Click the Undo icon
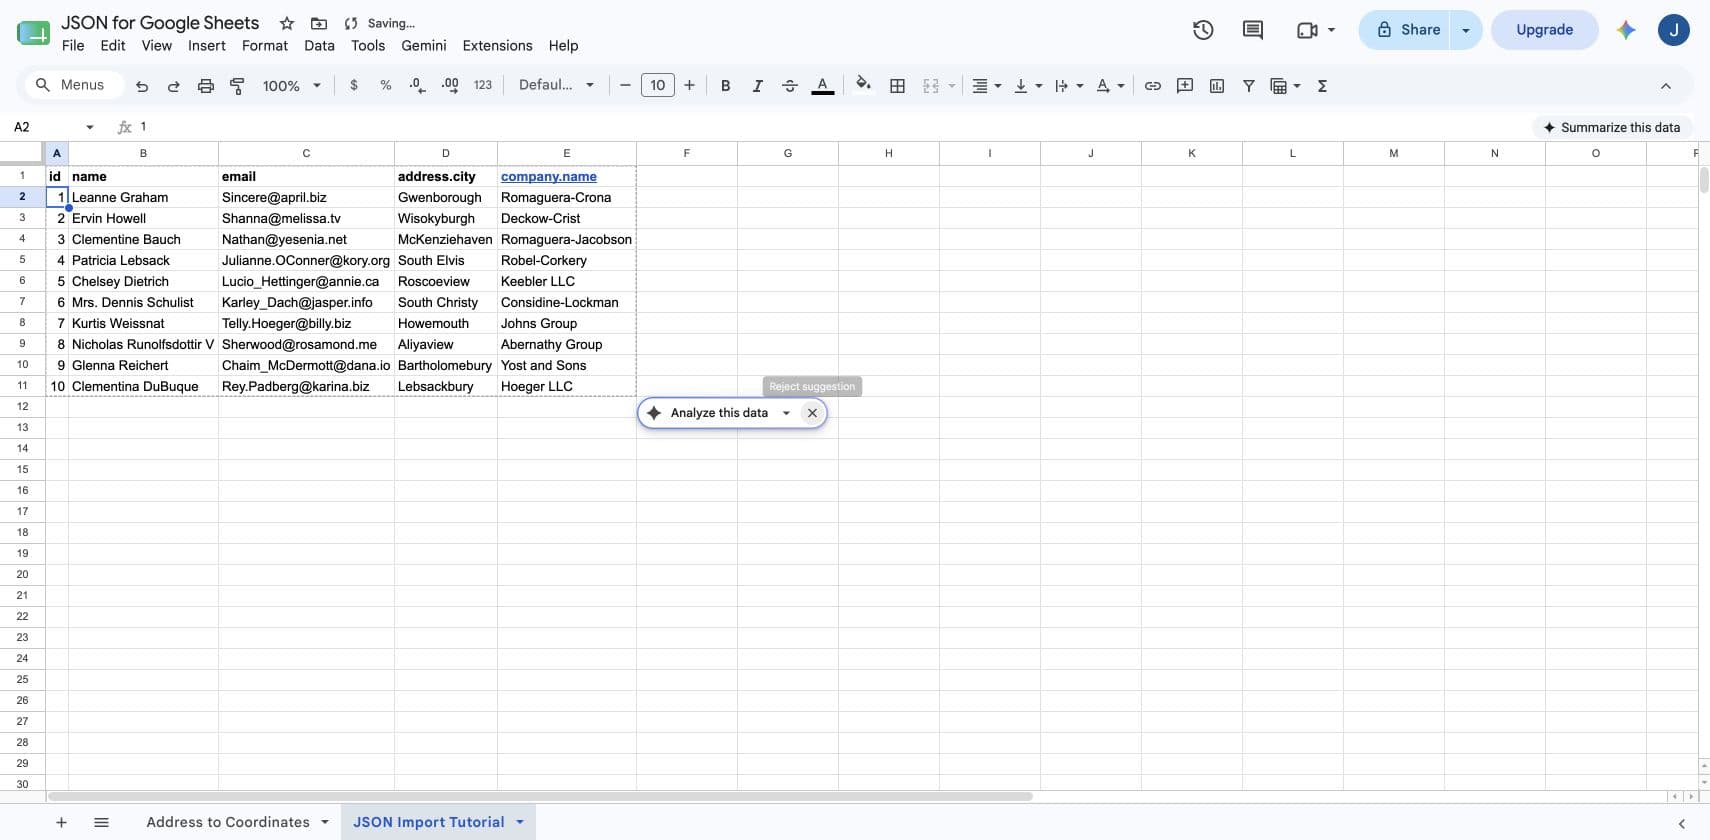1710x840 pixels. click(142, 86)
